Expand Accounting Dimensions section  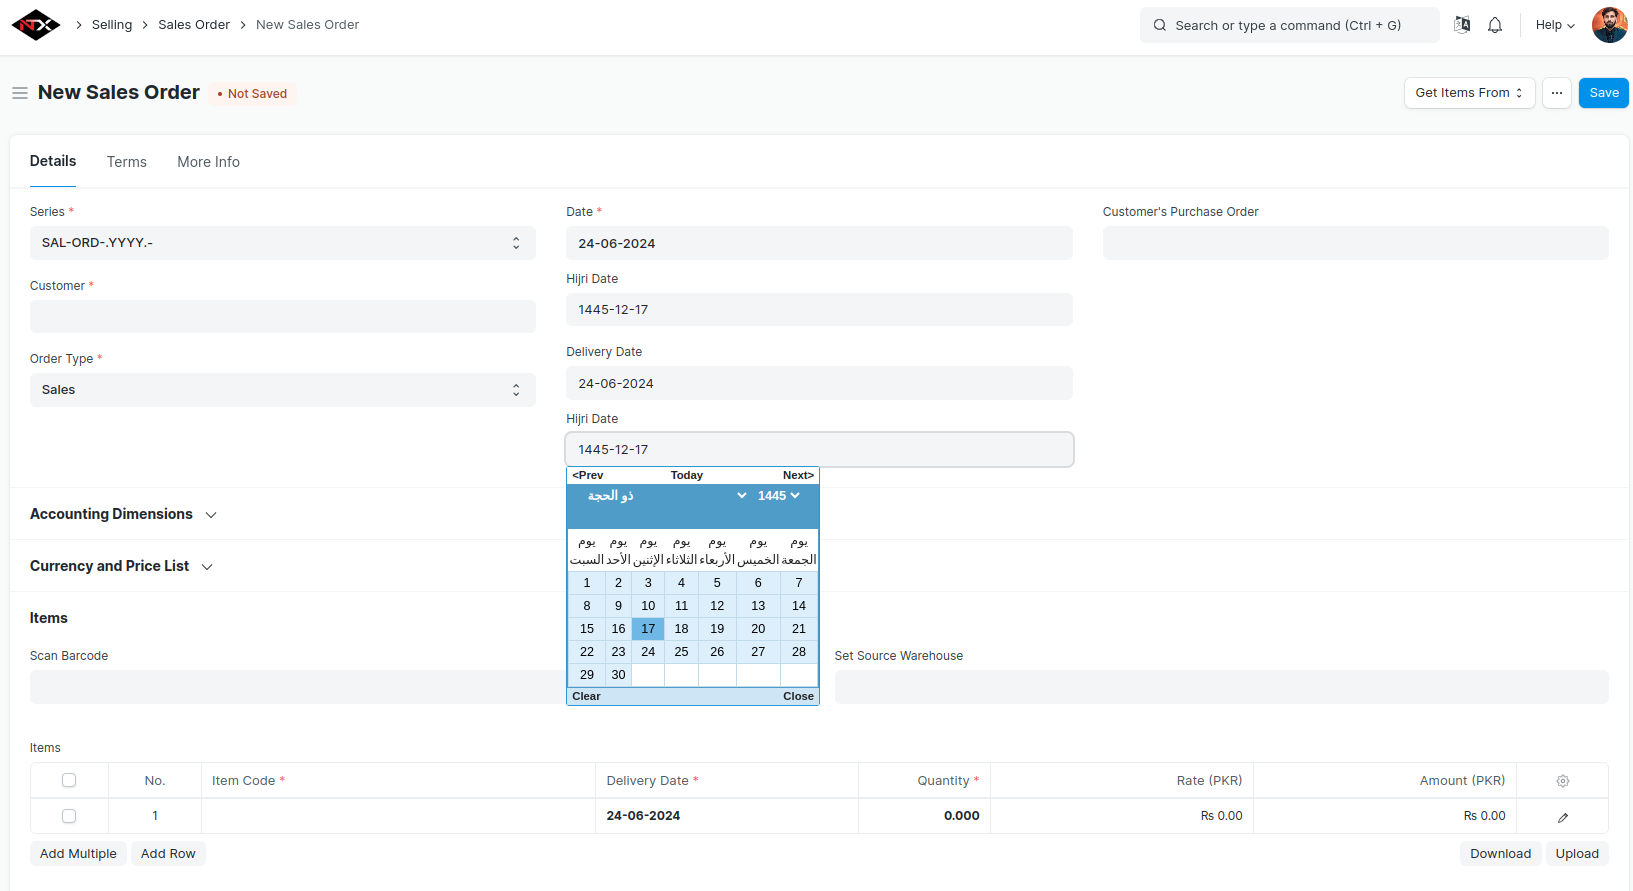pos(123,514)
